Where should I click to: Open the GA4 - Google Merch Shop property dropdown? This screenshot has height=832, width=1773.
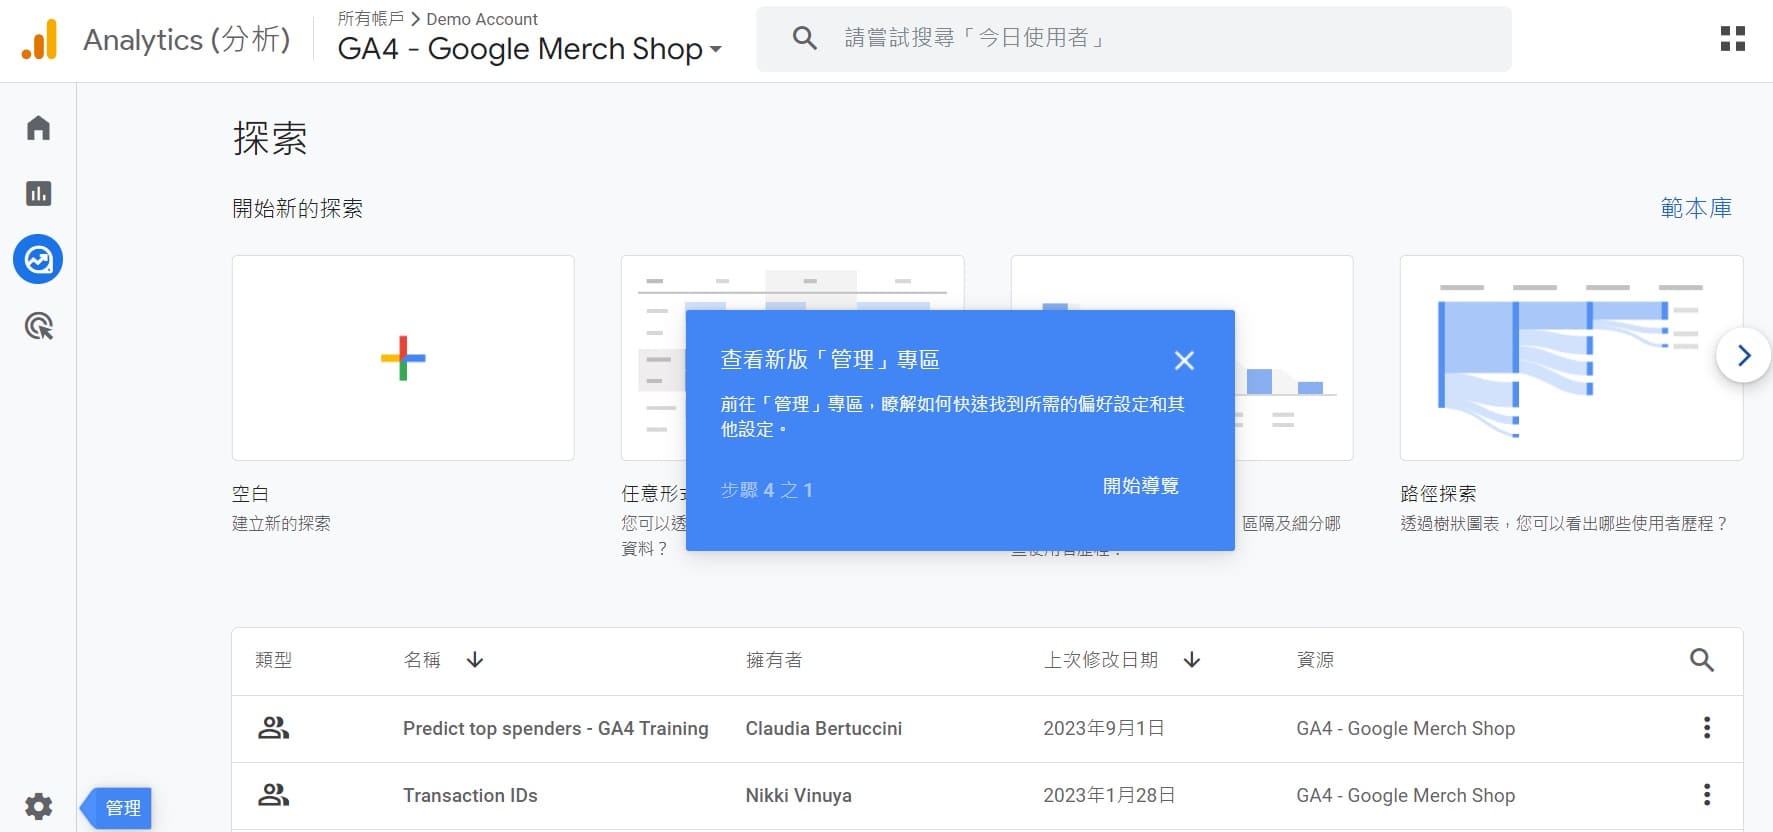point(529,49)
